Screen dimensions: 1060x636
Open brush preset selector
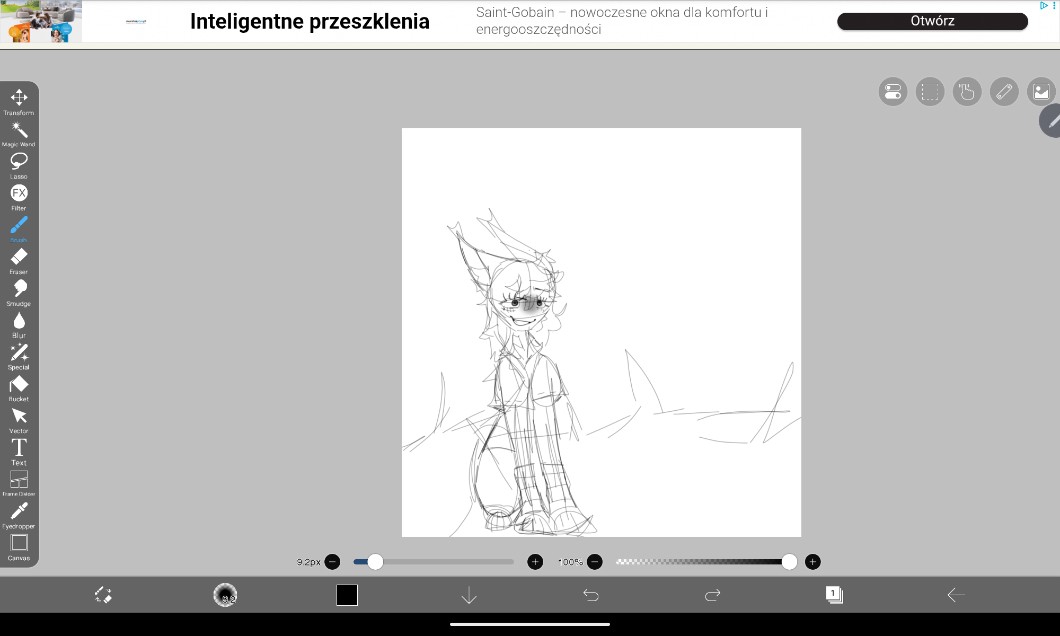pyautogui.click(x=225, y=595)
